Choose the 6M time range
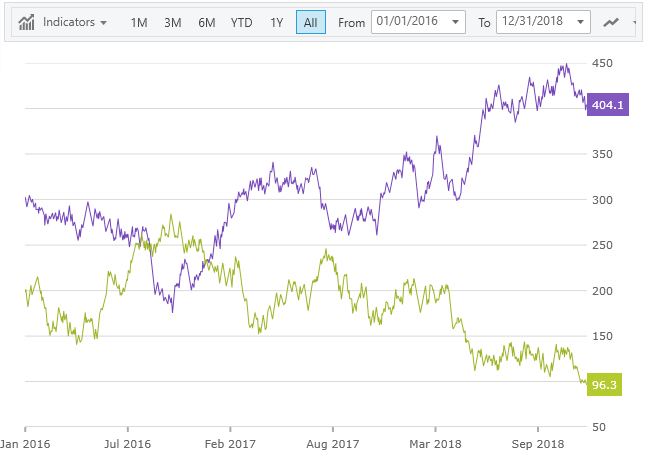 click(x=206, y=22)
